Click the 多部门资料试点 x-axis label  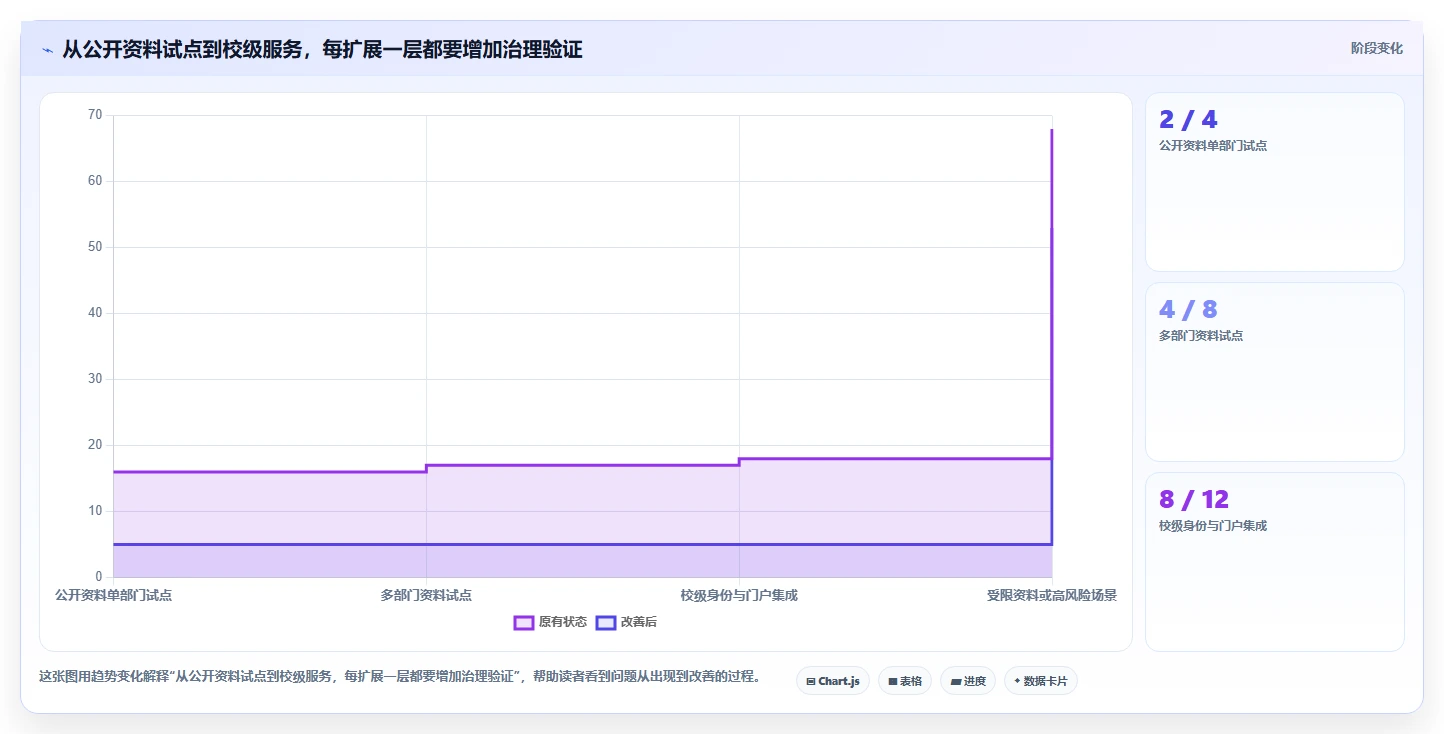pos(426,595)
